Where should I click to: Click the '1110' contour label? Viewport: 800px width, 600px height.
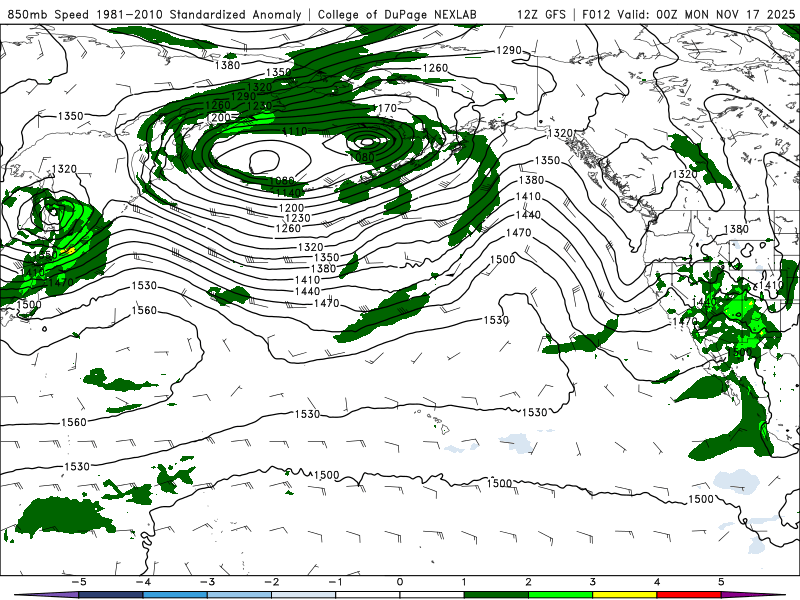coord(295,132)
